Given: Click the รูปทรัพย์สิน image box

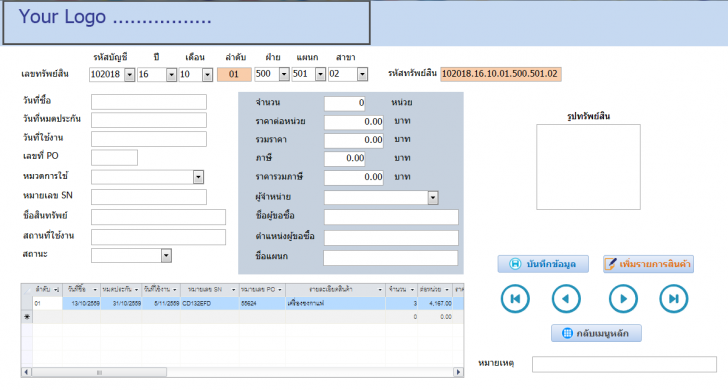Looking at the screenshot, I should [x=588, y=167].
